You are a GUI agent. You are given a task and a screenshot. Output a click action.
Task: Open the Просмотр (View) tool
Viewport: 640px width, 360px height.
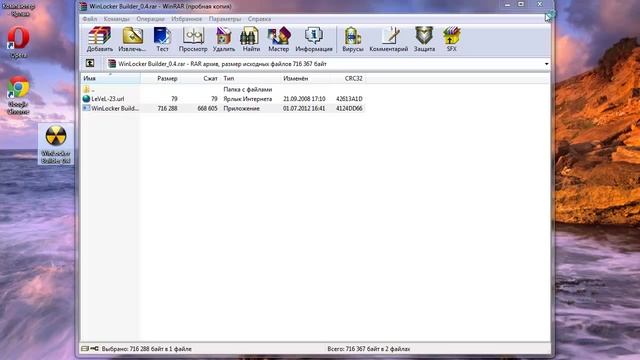[193, 39]
